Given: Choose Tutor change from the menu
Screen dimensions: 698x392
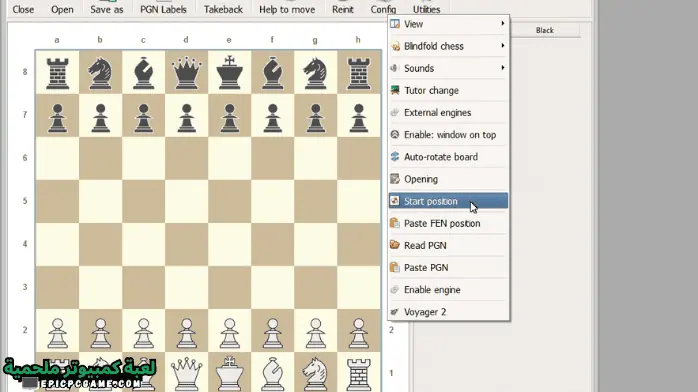Looking at the screenshot, I should point(448,90).
